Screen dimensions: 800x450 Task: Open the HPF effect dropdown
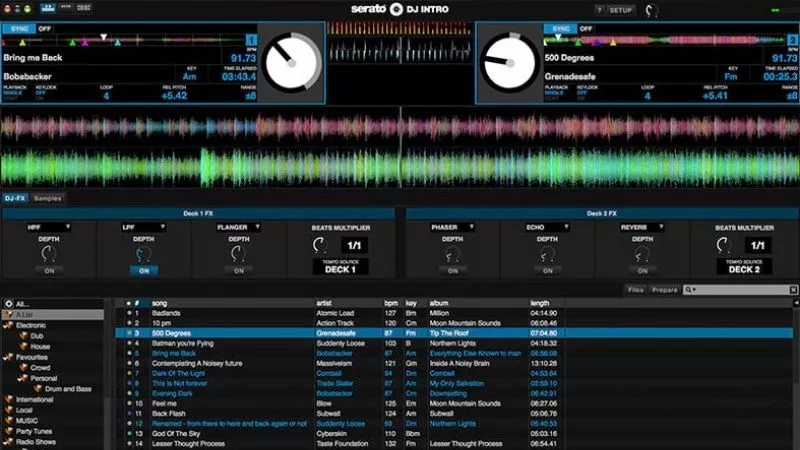(48, 227)
